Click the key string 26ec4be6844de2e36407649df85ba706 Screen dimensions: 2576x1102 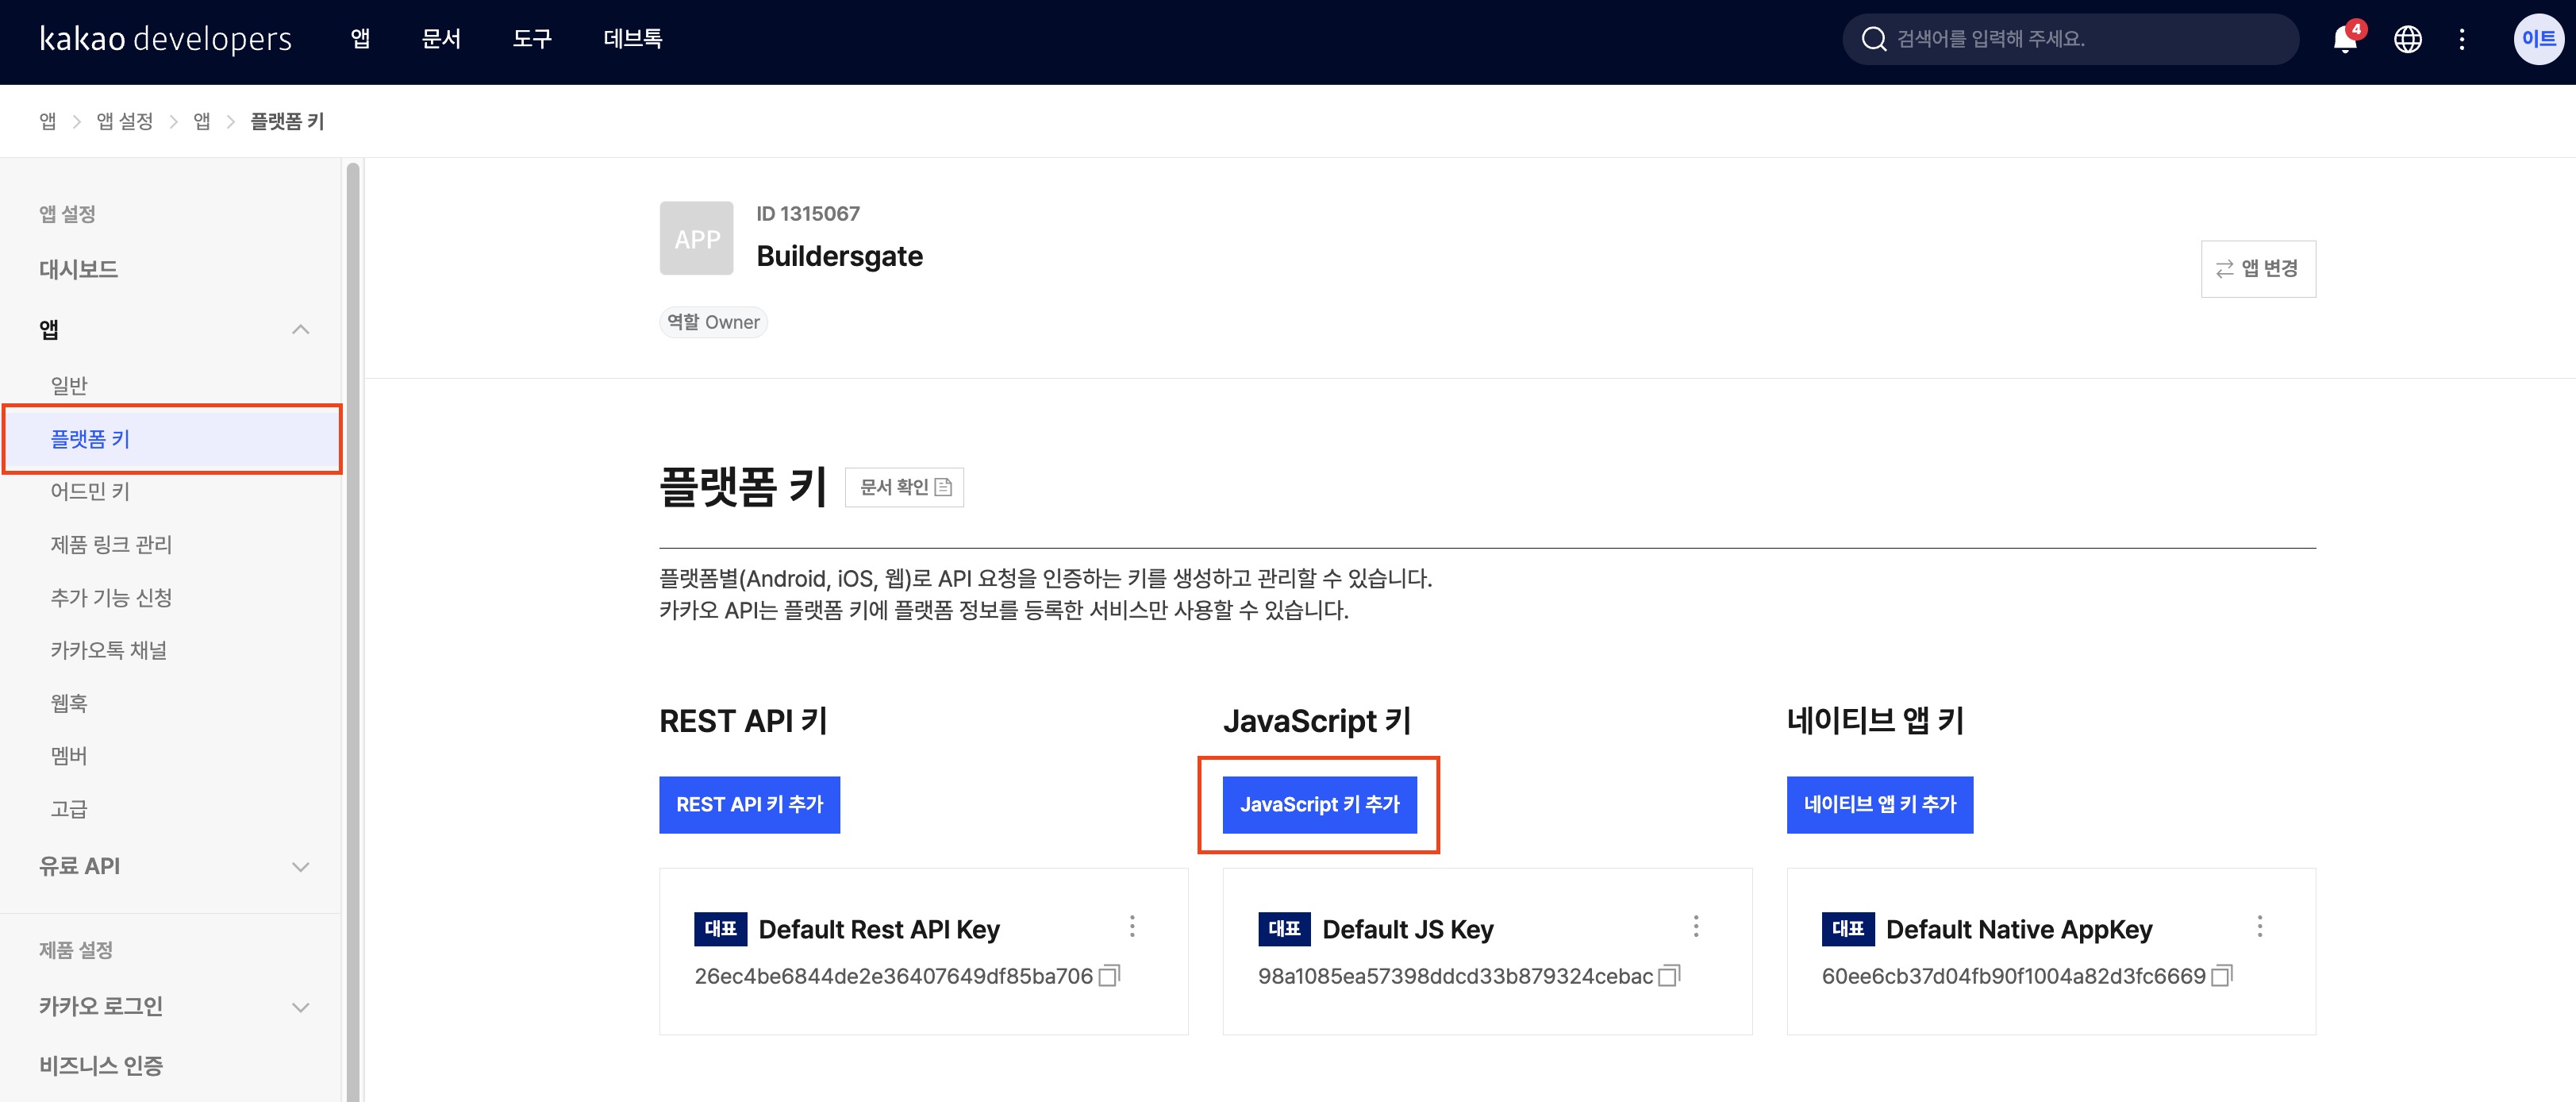[893, 976]
